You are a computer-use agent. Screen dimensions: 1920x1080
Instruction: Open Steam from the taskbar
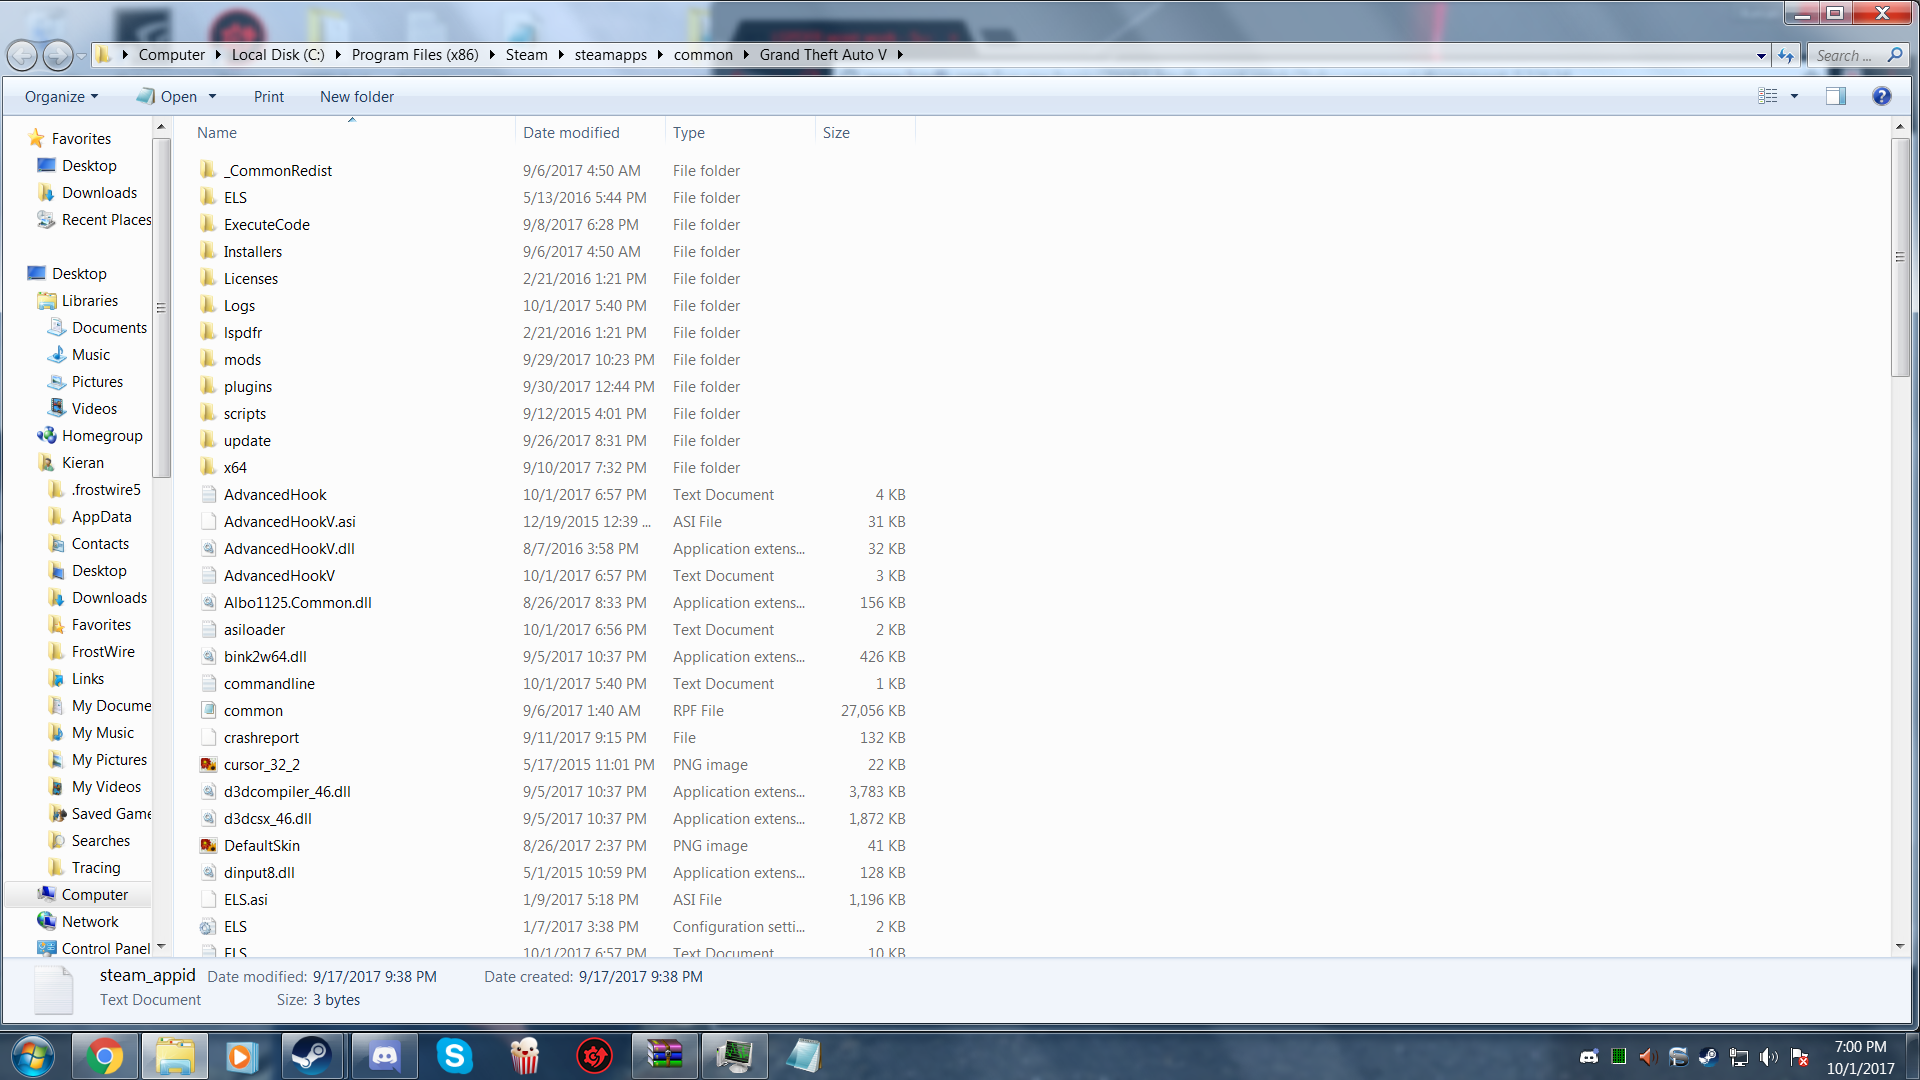[311, 1055]
